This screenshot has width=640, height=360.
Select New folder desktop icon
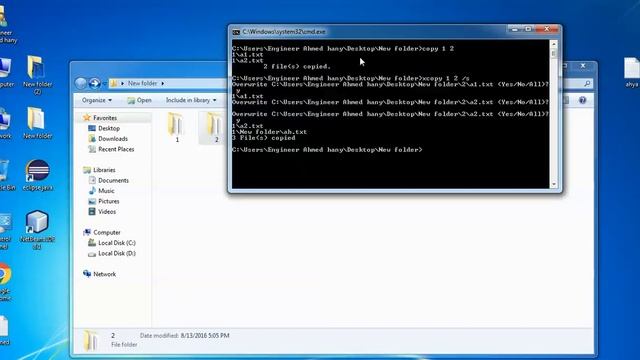pyautogui.click(x=37, y=123)
